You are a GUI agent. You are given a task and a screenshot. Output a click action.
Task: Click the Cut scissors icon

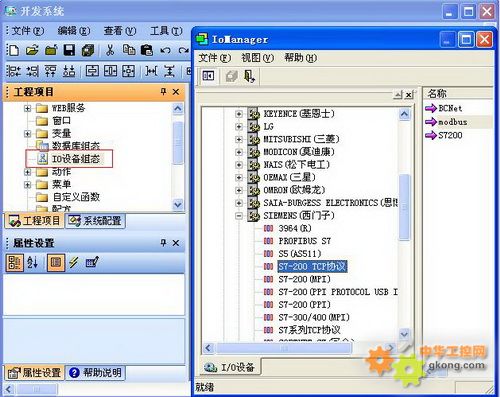pos(110,50)
